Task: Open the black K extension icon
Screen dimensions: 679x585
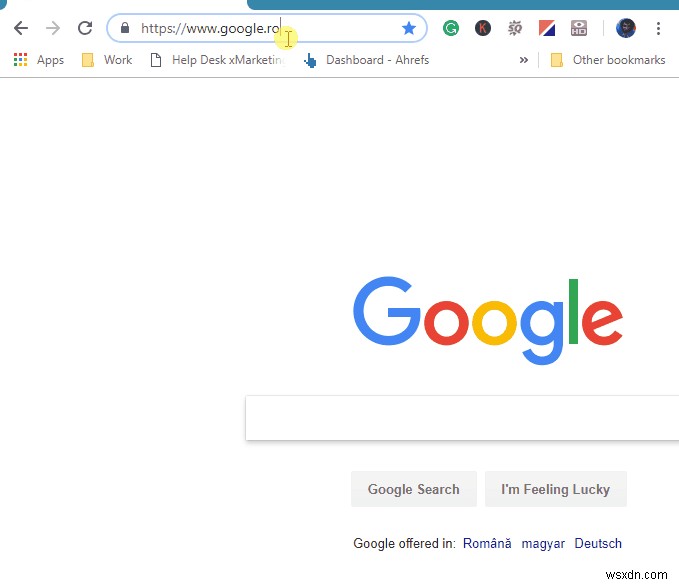Action: [x=482, y=29]
